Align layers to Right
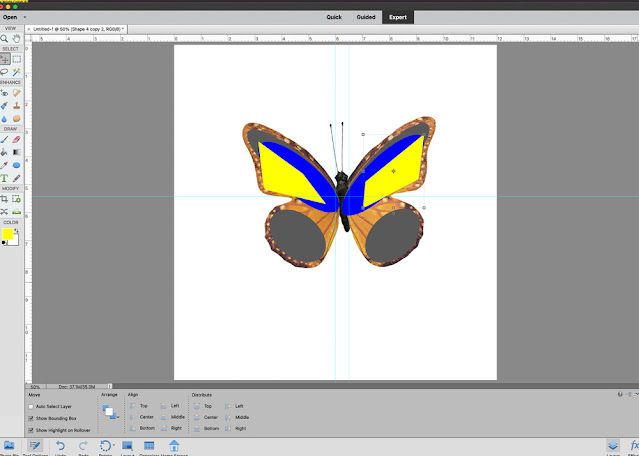 171,428
